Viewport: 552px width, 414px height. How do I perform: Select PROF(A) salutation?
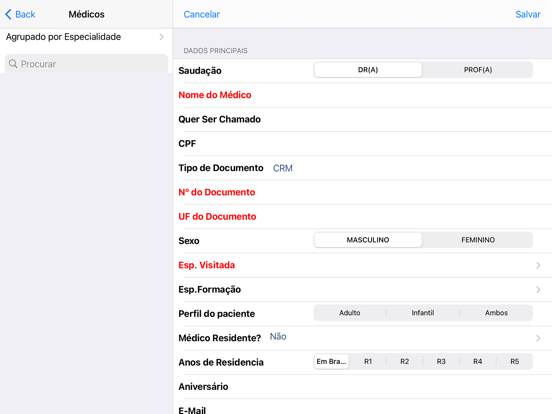478,70
